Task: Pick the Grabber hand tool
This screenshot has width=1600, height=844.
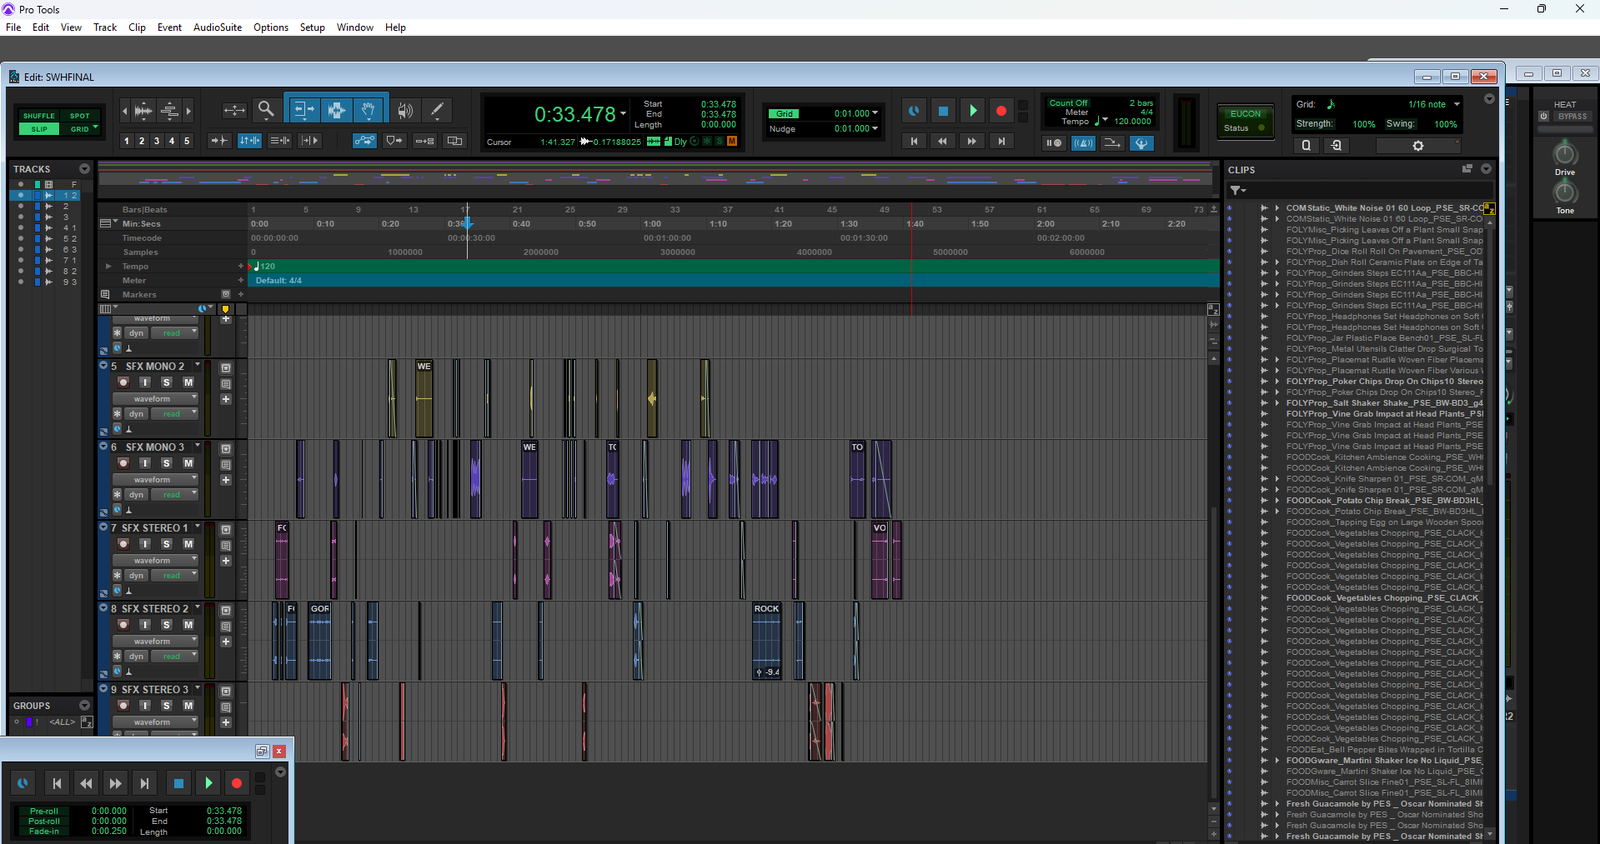Action: click(x=369, y=110)
